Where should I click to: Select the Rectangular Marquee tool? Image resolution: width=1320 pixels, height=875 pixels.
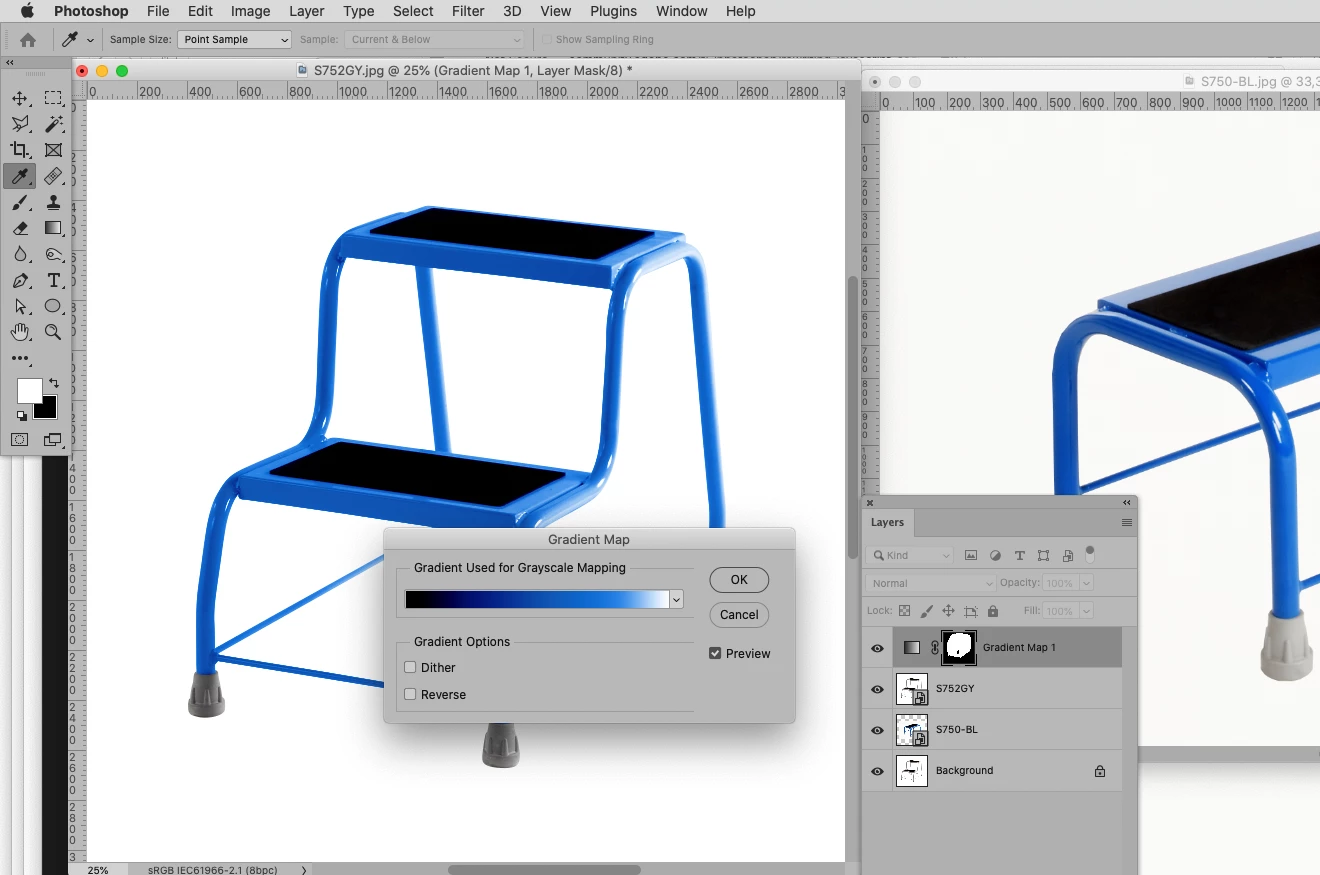(x=53, y=98)
